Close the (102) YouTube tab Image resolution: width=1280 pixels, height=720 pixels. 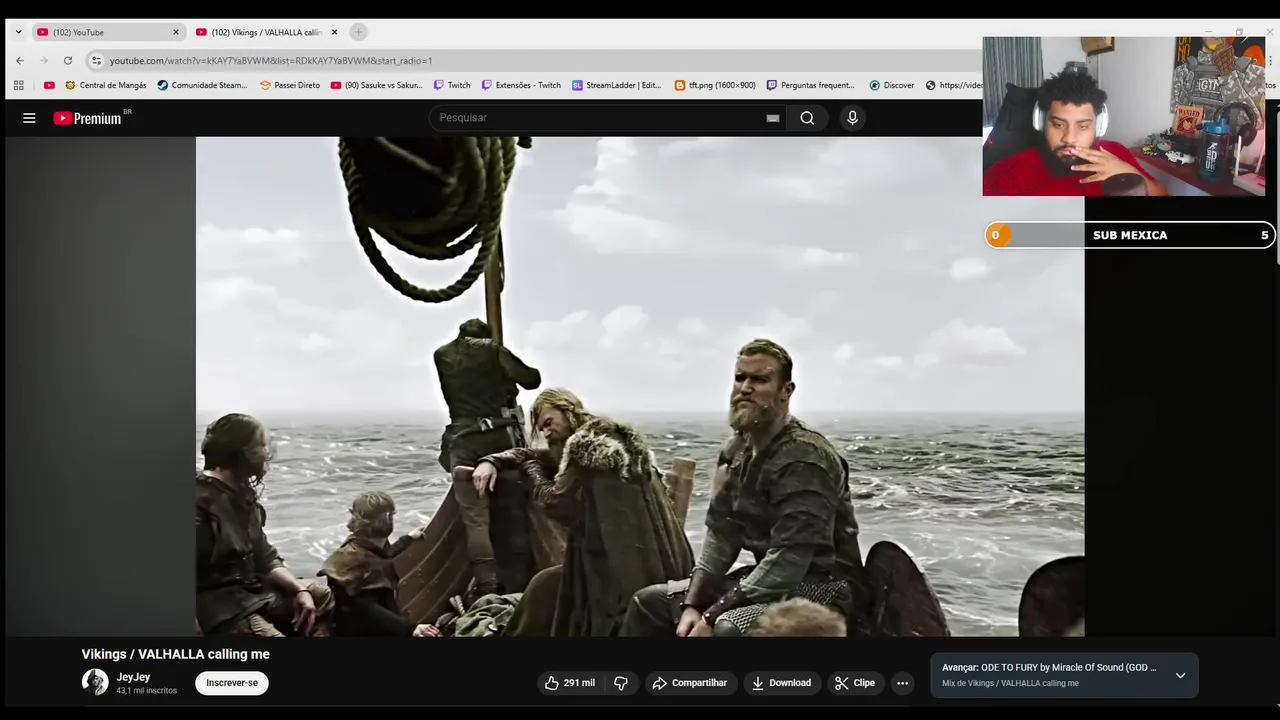[176, 32]
